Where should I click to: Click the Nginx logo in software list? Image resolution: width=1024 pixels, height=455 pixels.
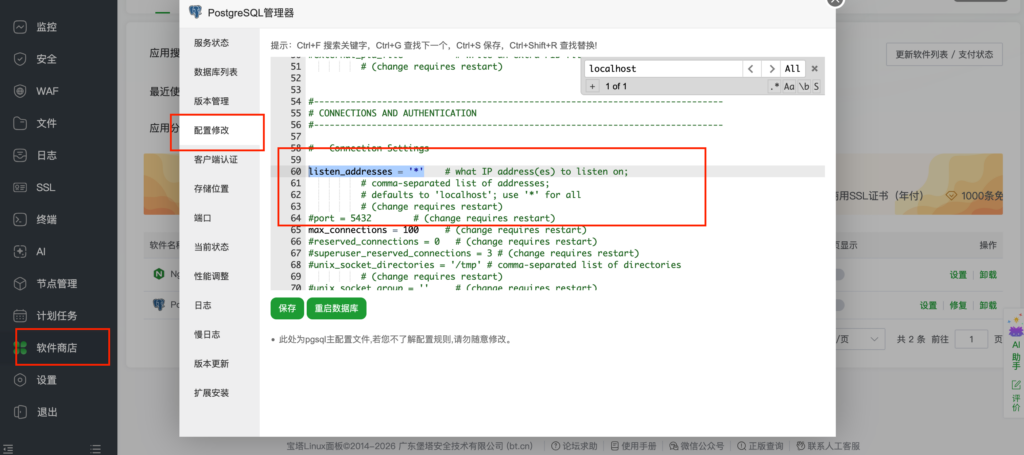[x=158, y=275]
